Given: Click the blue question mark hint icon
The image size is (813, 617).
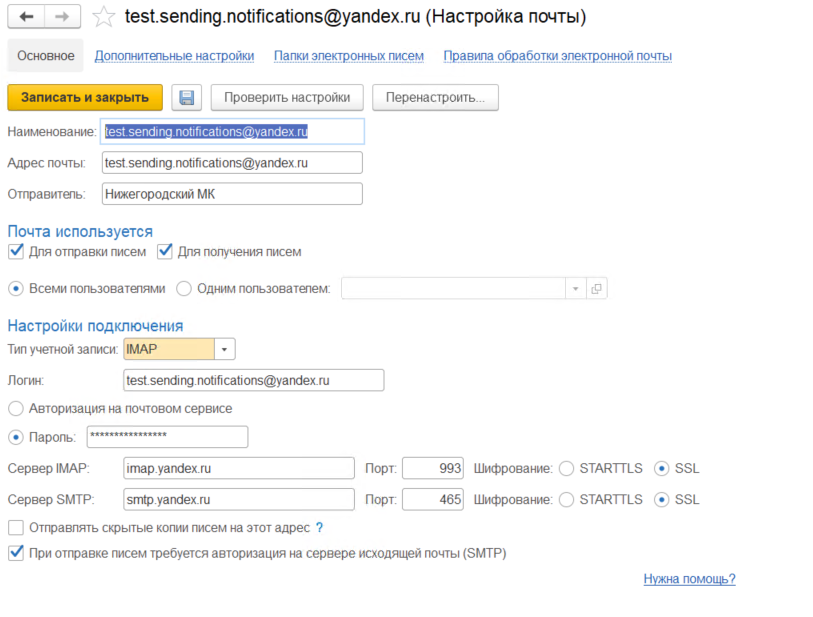Looking at the screenshot, I should coord(319,527).
